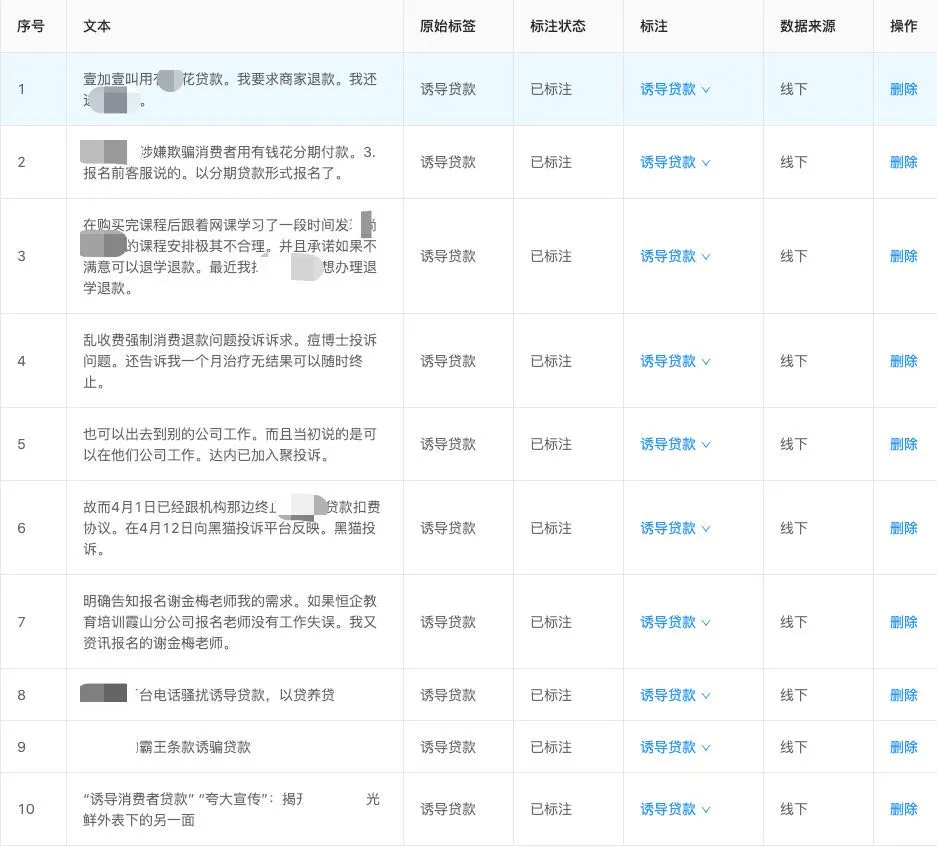Screen dimensions: 937x847
Task: Click 已标注 status in row 7
Action: coord(551,622)
